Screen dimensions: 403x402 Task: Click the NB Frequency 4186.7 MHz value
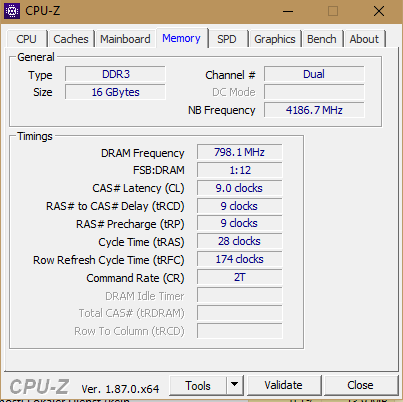(314, 110)
